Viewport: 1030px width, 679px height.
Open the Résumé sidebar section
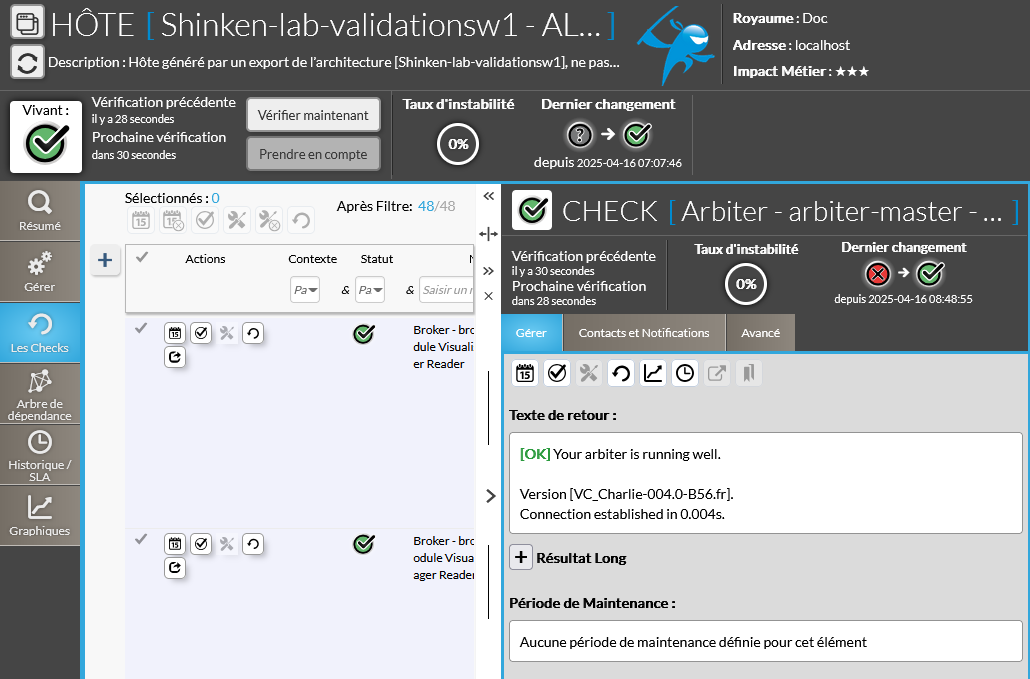point(40,211)
